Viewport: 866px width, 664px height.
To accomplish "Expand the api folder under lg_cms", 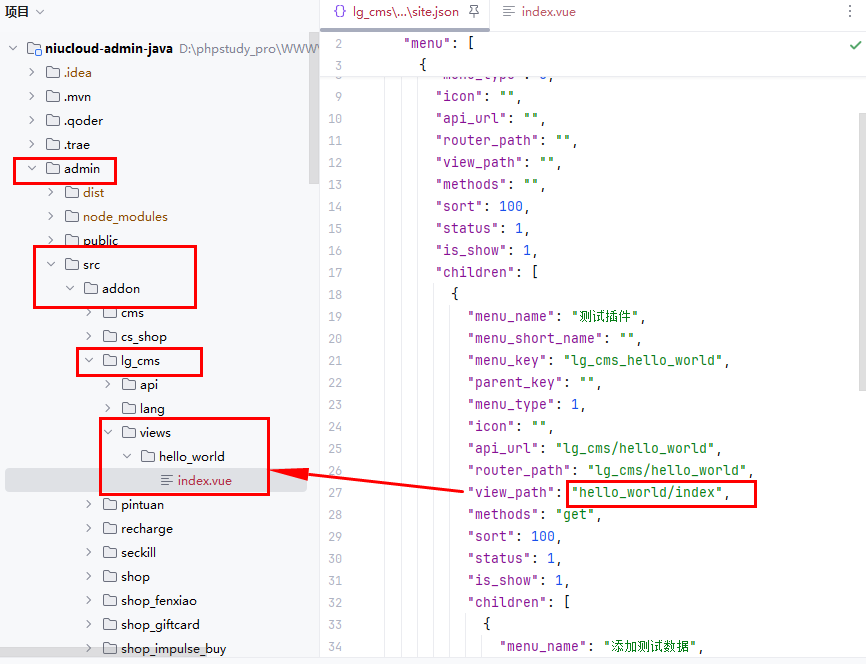I will click(109, 385).
